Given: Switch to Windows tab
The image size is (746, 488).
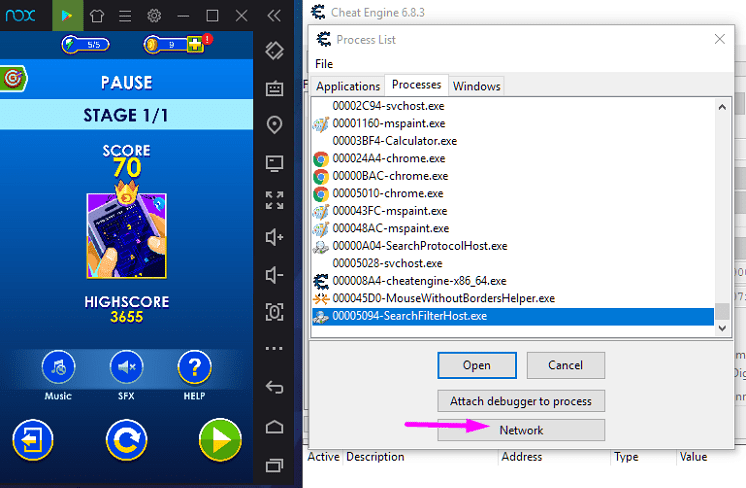Looking at the screenshot, I should 476,86.
